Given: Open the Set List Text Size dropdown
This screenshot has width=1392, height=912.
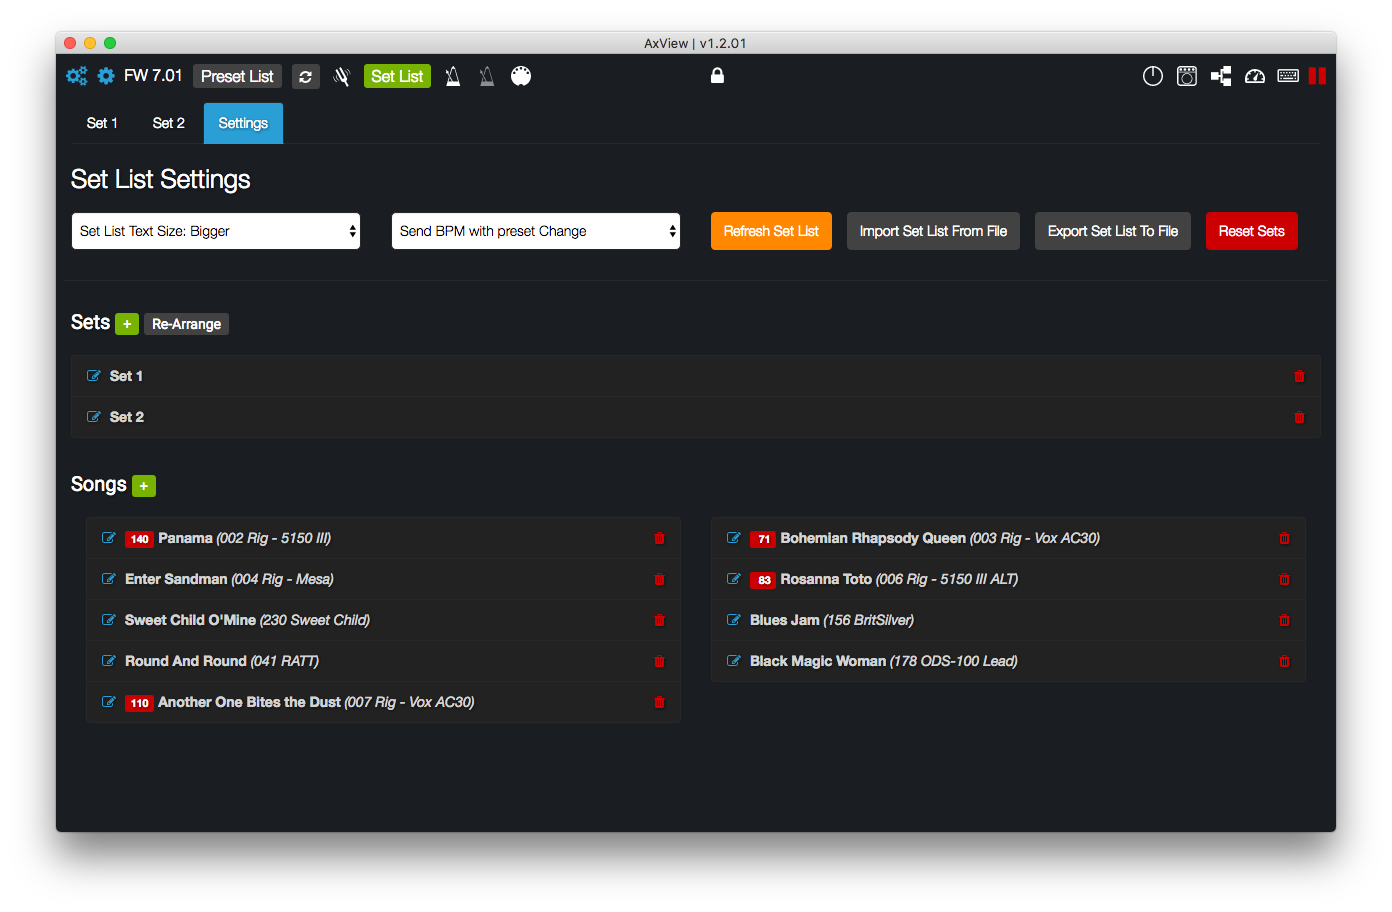Looking at the screenshot, I should tap(216, 231).
